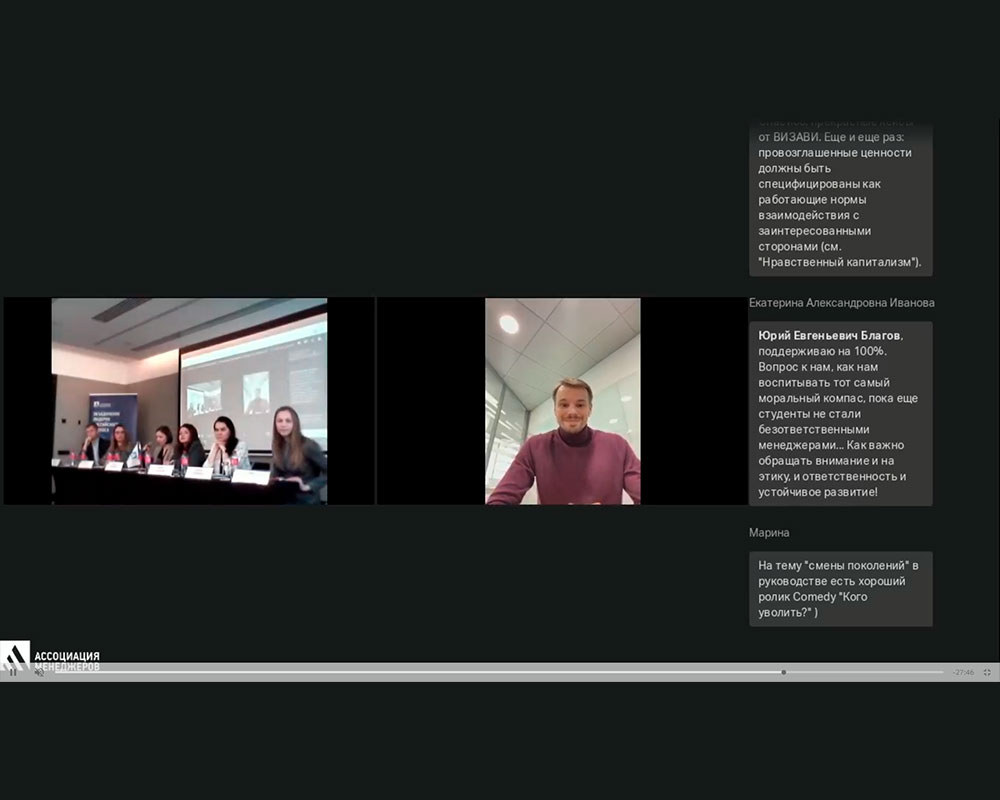This screenshot has height=800, width=1000.
Task: Click the bold mention Юрий Евгеньевич Благов
Action: pos(829,336)
